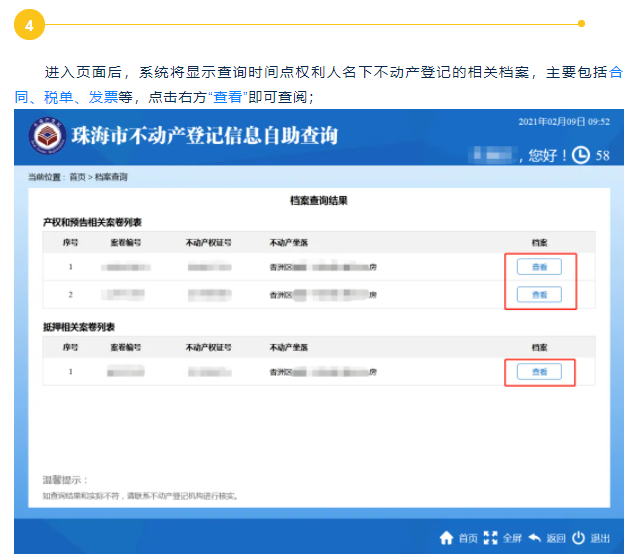Screen dimensions: 635x560
Task: Select 档案查询 in the breadcrumb
Action: point(111,177)
